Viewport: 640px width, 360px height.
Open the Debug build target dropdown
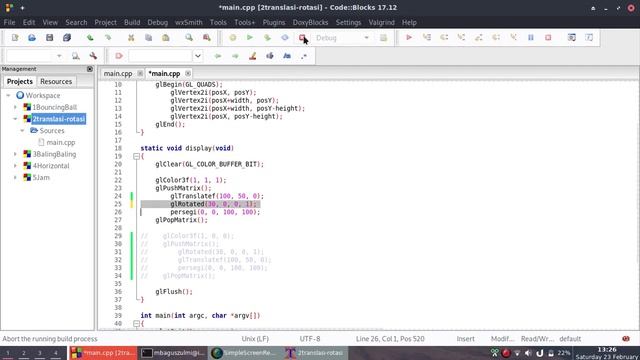[x=366, y=38]
